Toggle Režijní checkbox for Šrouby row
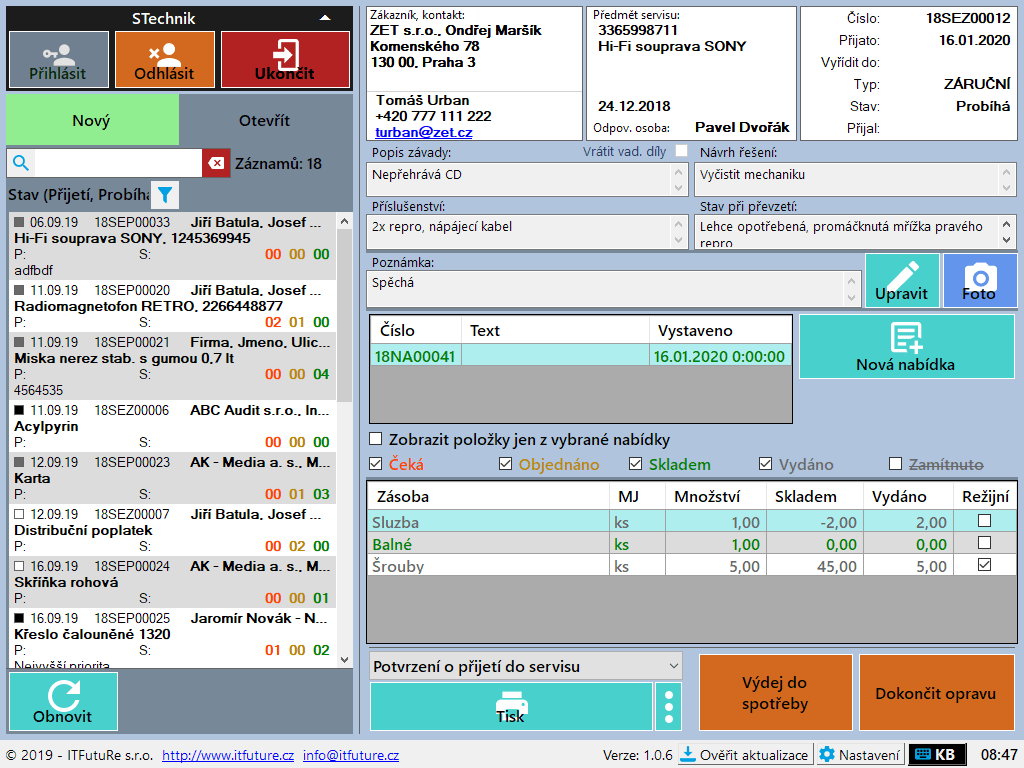Viewport: 1024px width, 768px height. click(984, 564)
